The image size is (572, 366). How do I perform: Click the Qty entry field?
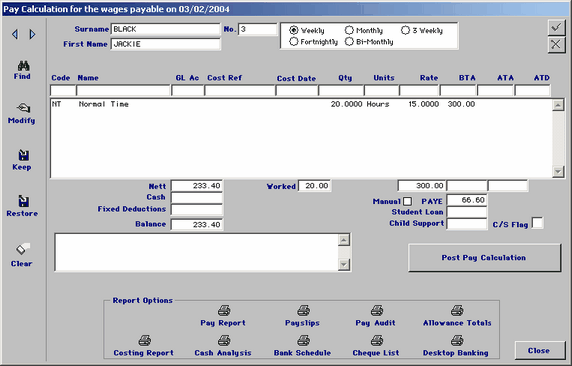(x=341, y=90)
